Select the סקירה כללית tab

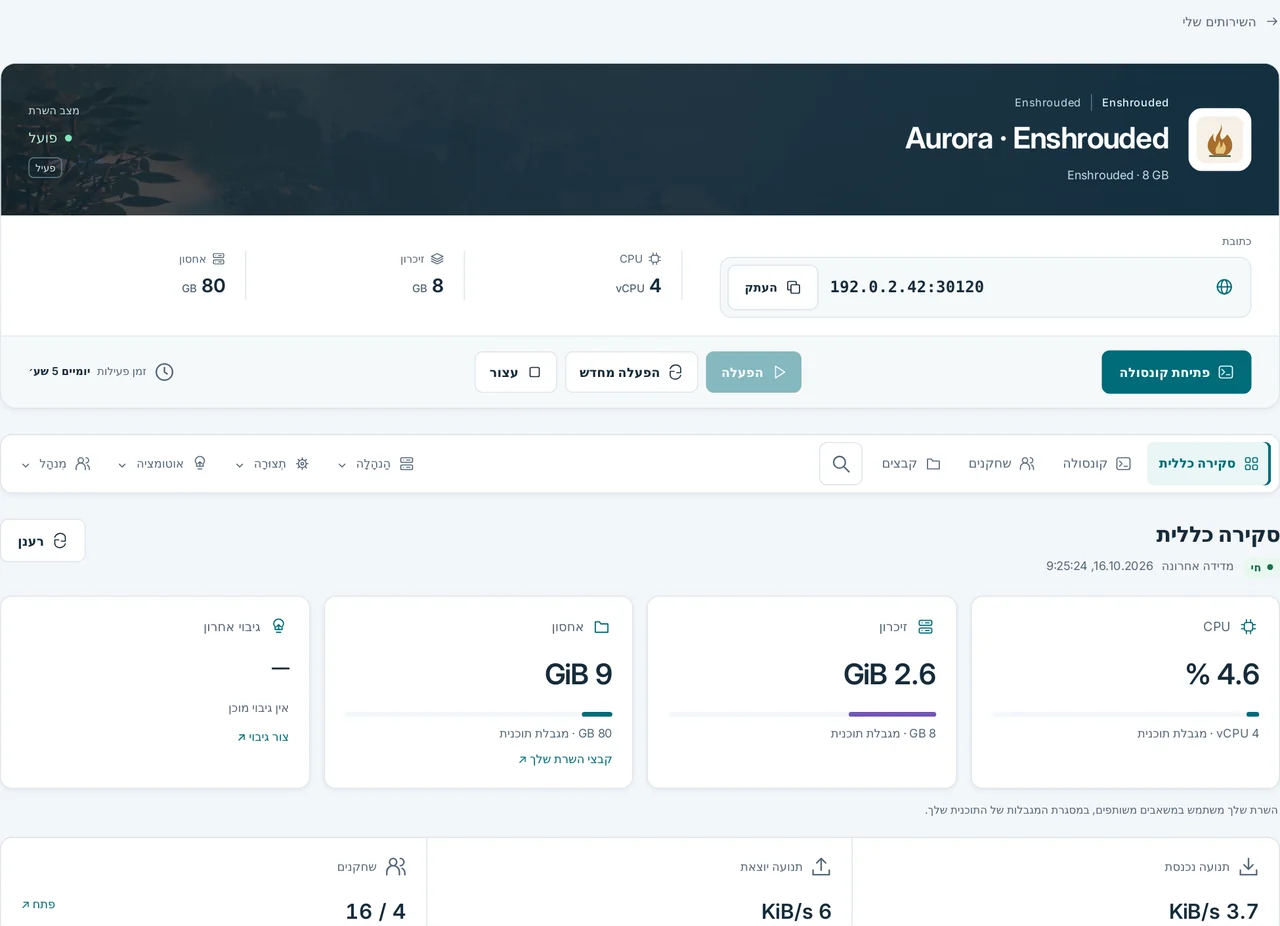pos(1208,464)
